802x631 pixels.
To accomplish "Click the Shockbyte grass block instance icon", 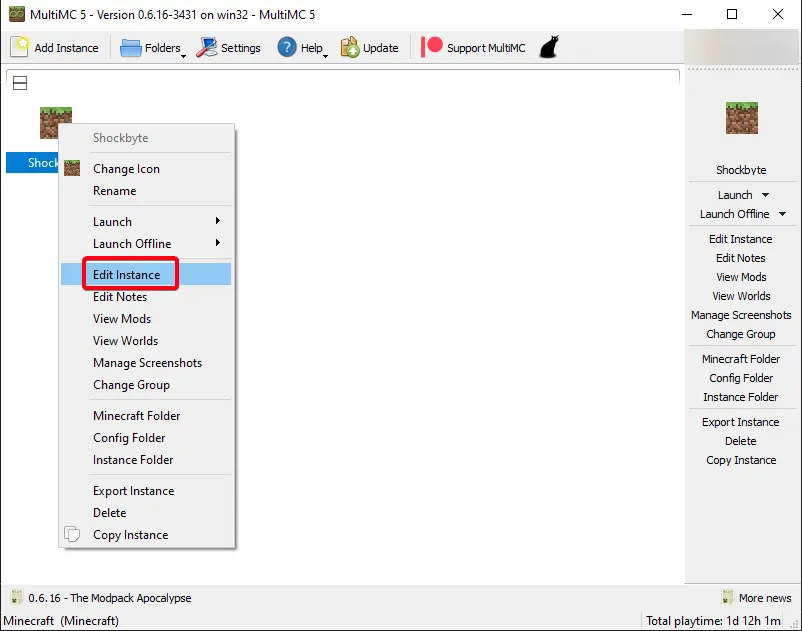I will (56, 121).
